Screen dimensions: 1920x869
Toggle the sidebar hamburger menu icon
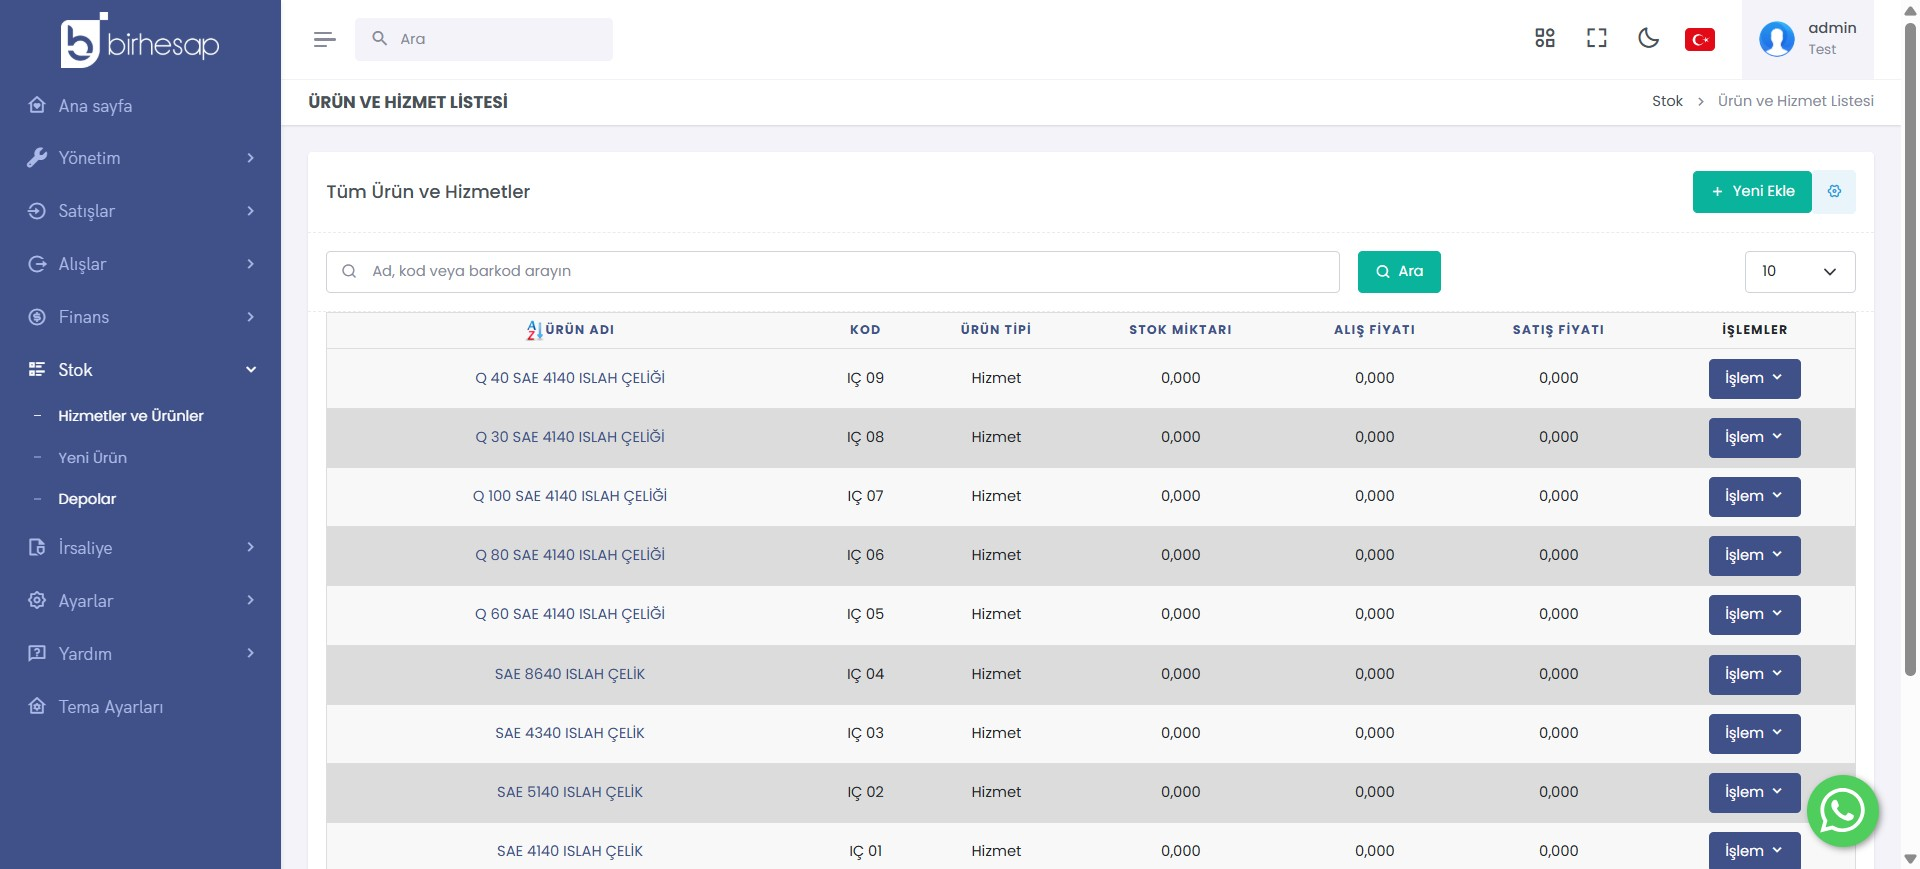324,39
